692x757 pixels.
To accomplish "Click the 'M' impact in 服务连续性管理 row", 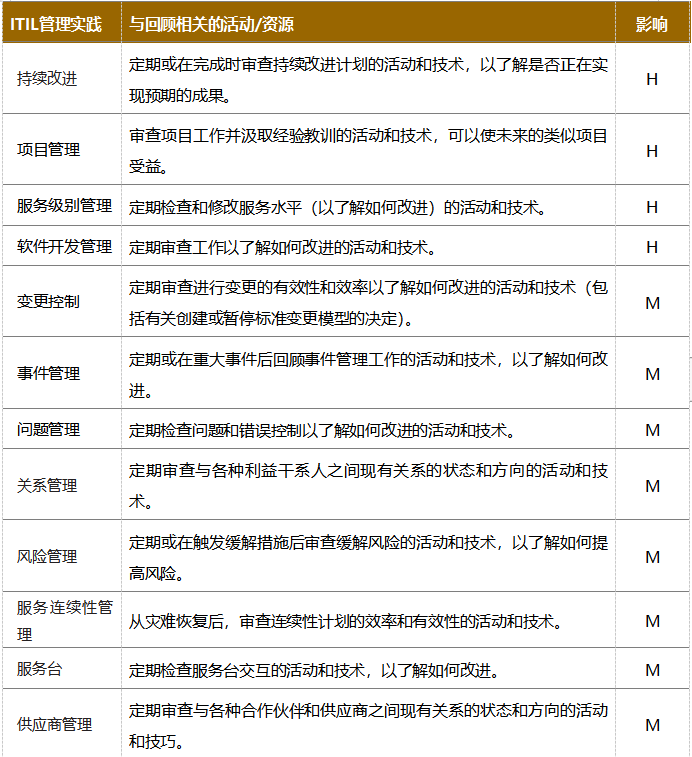I will pos(652,621).
